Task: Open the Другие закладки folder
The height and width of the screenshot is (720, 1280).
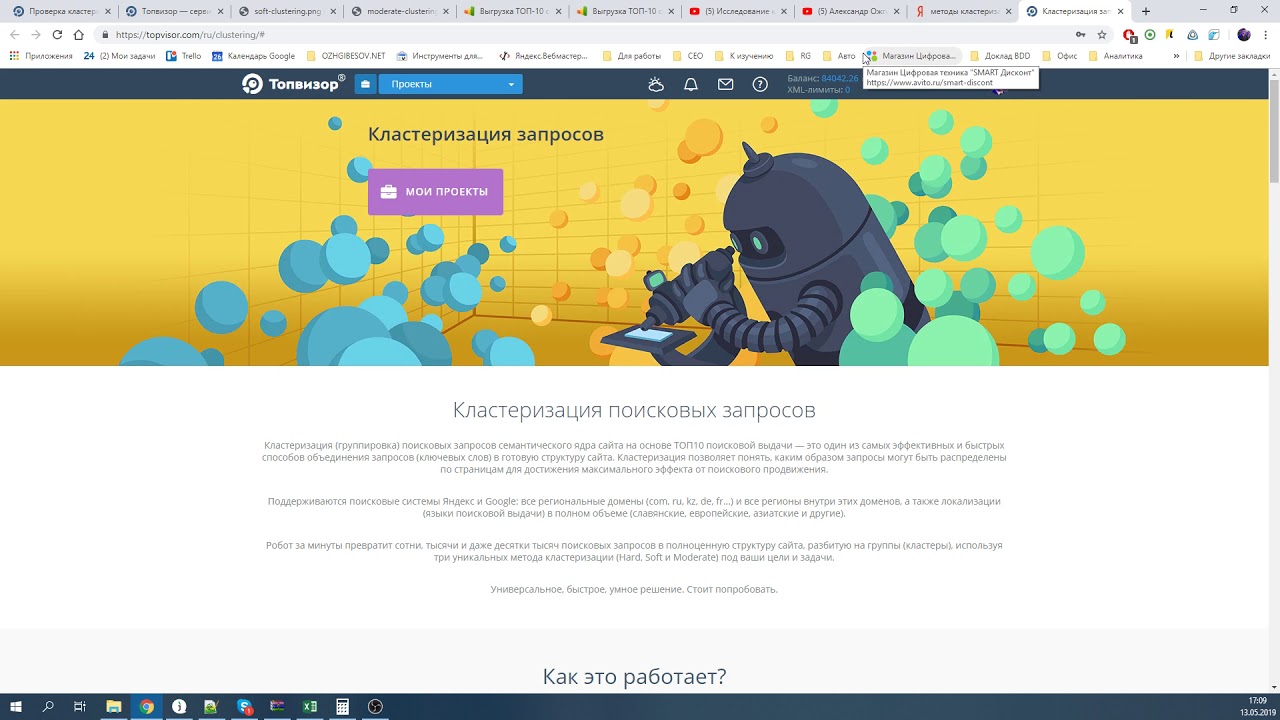Action: point(1232,56)
